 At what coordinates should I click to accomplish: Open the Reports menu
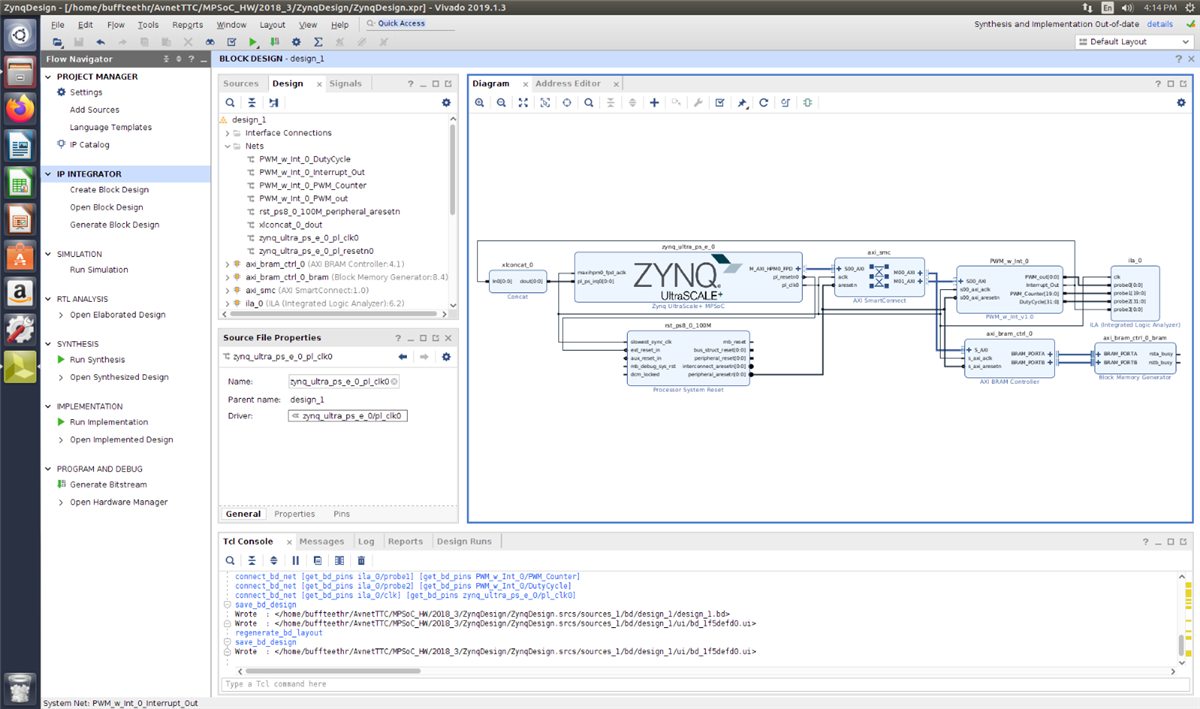pos(187,24)
